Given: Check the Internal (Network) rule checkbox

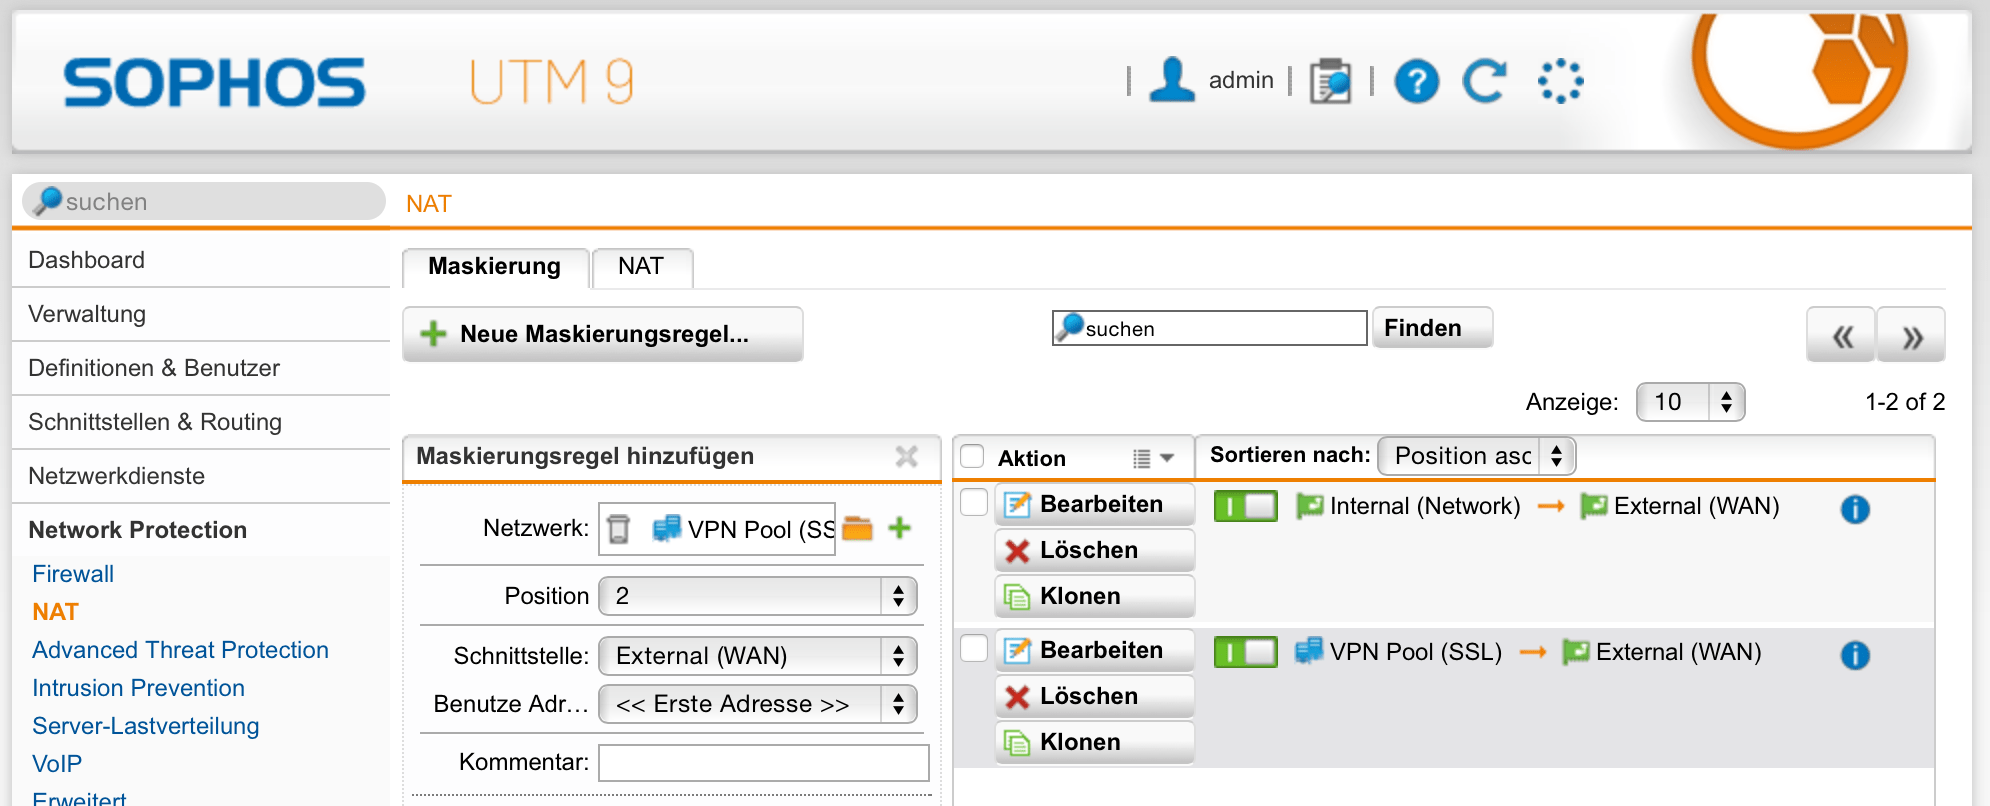Looking at the screenshot, I should coord(974,502).
